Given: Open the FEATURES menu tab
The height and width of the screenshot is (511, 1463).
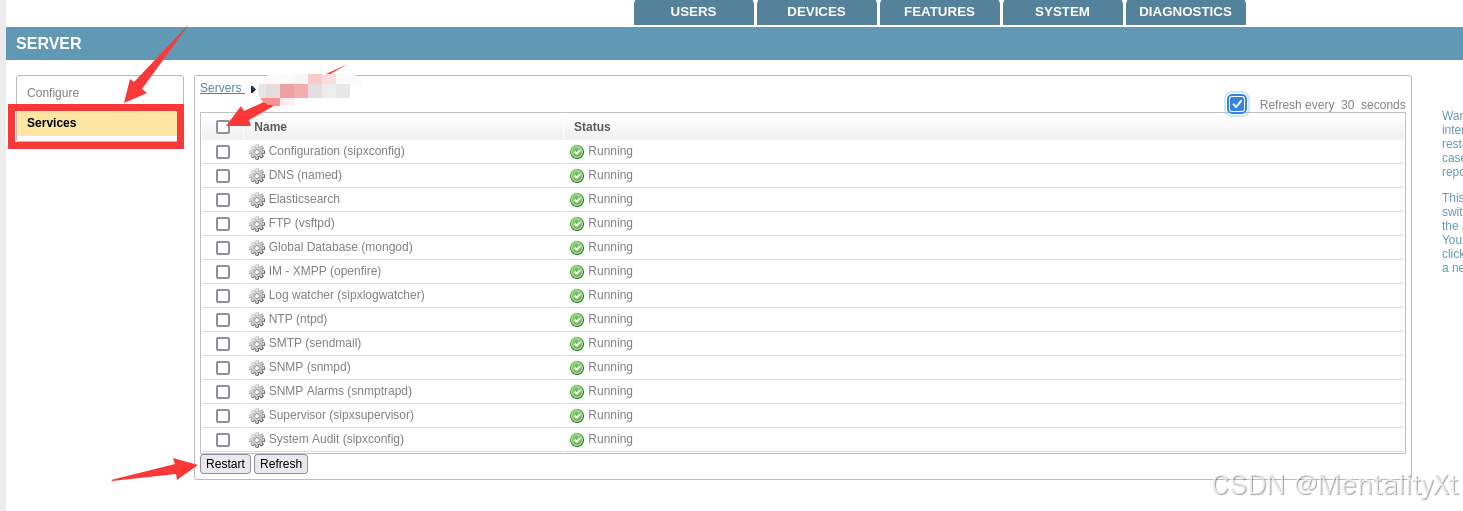Looking at the screenshot, I should pyautogui.click(x=939, y=12).
